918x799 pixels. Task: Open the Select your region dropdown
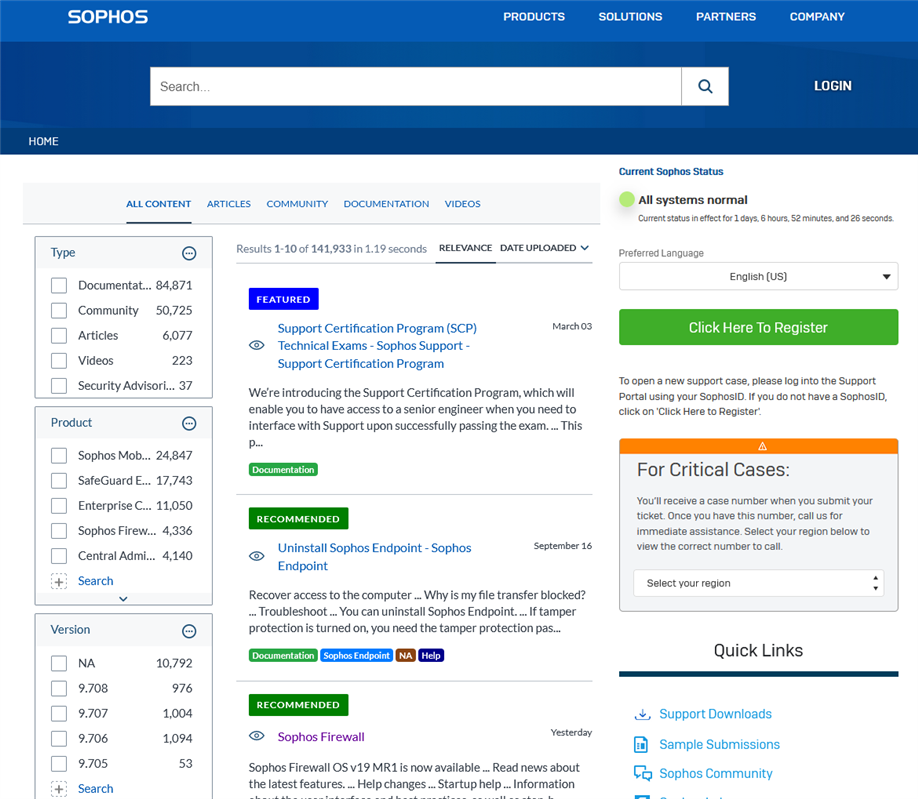758,583
